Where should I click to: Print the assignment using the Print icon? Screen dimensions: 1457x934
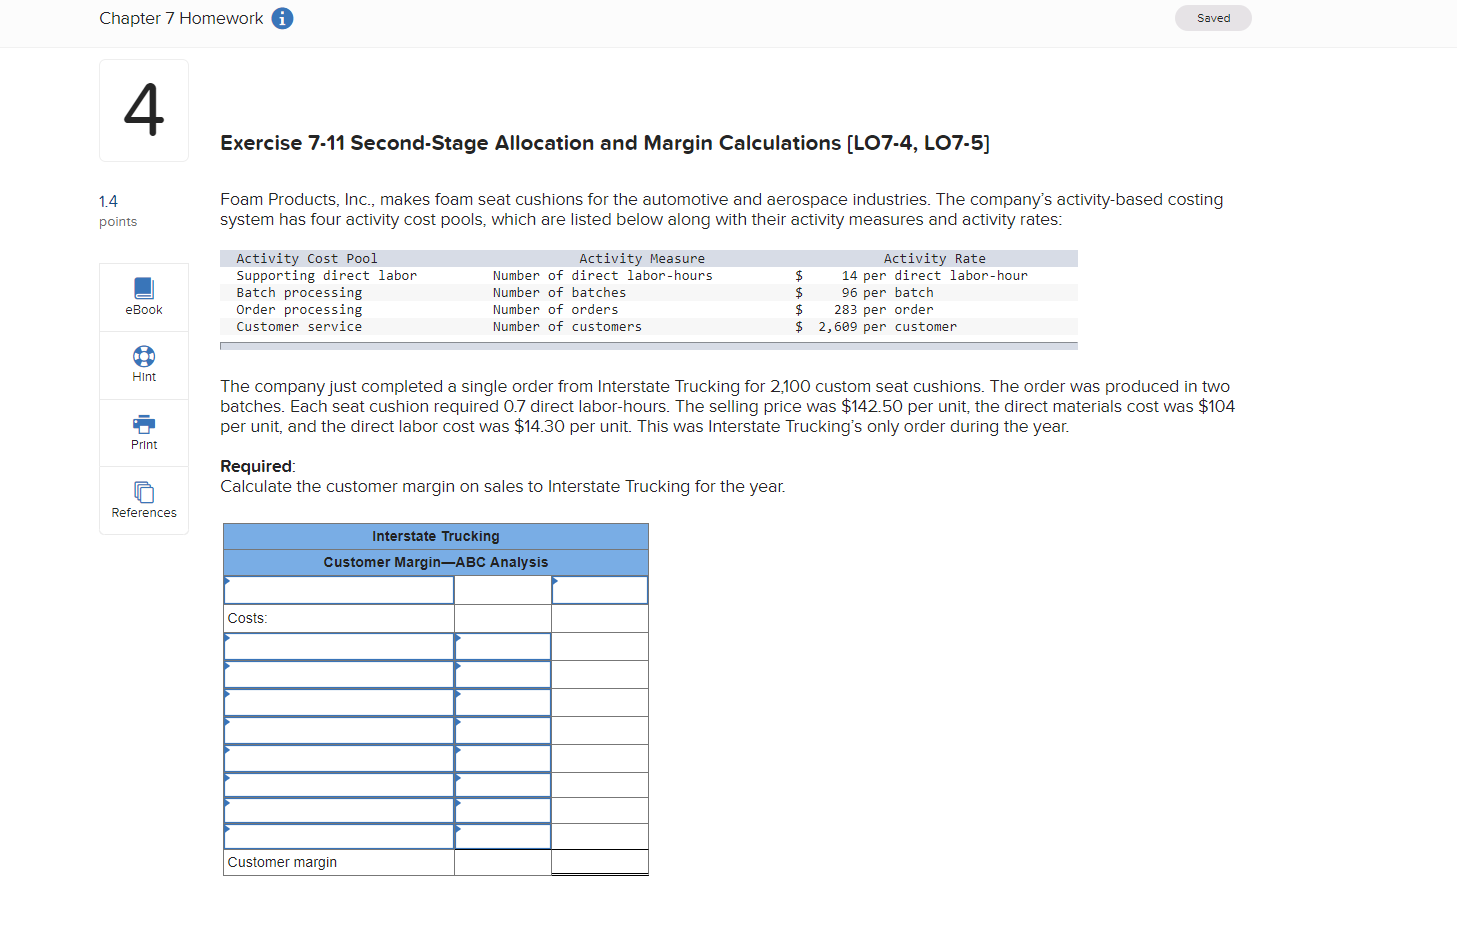tap(143, 432)
